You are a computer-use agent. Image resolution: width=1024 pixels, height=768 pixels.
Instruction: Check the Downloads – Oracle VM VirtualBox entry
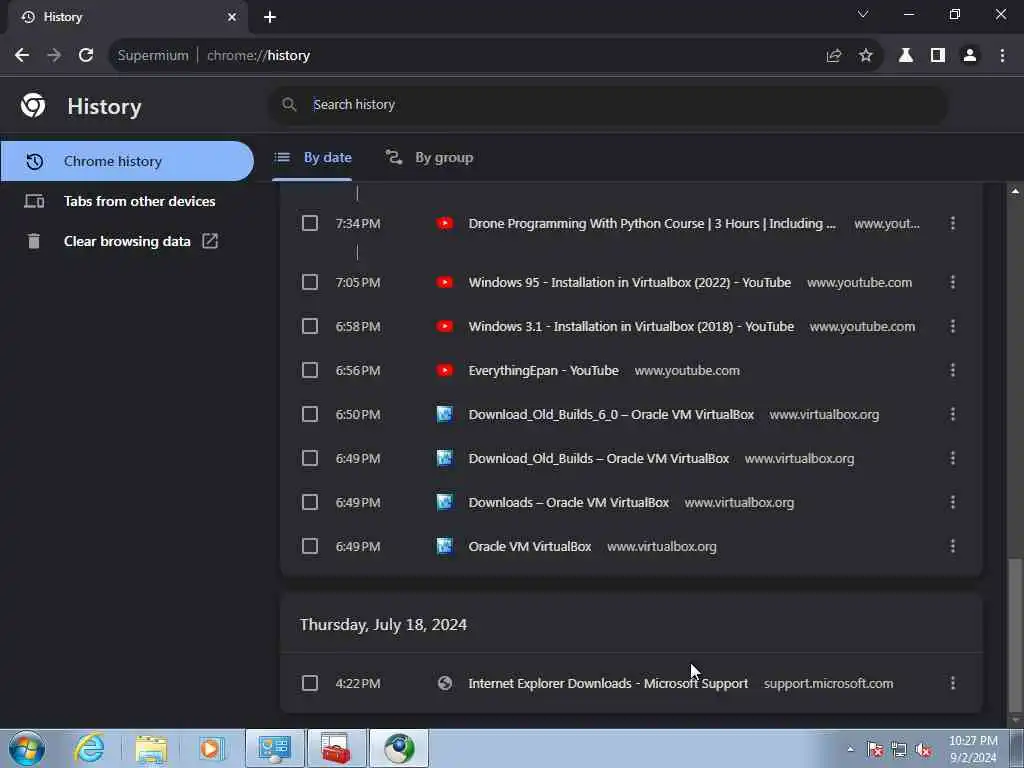(x=310, y=502)
